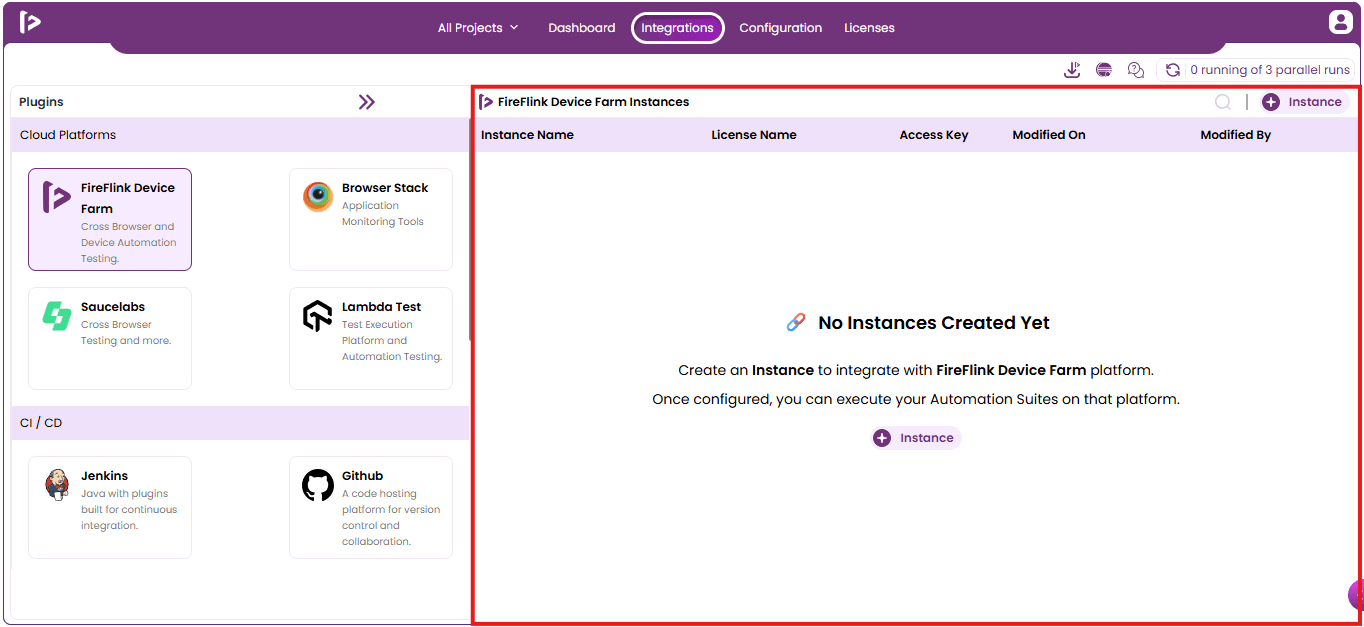
Task: Click the Plugins panel title
Action: (41, 102)
